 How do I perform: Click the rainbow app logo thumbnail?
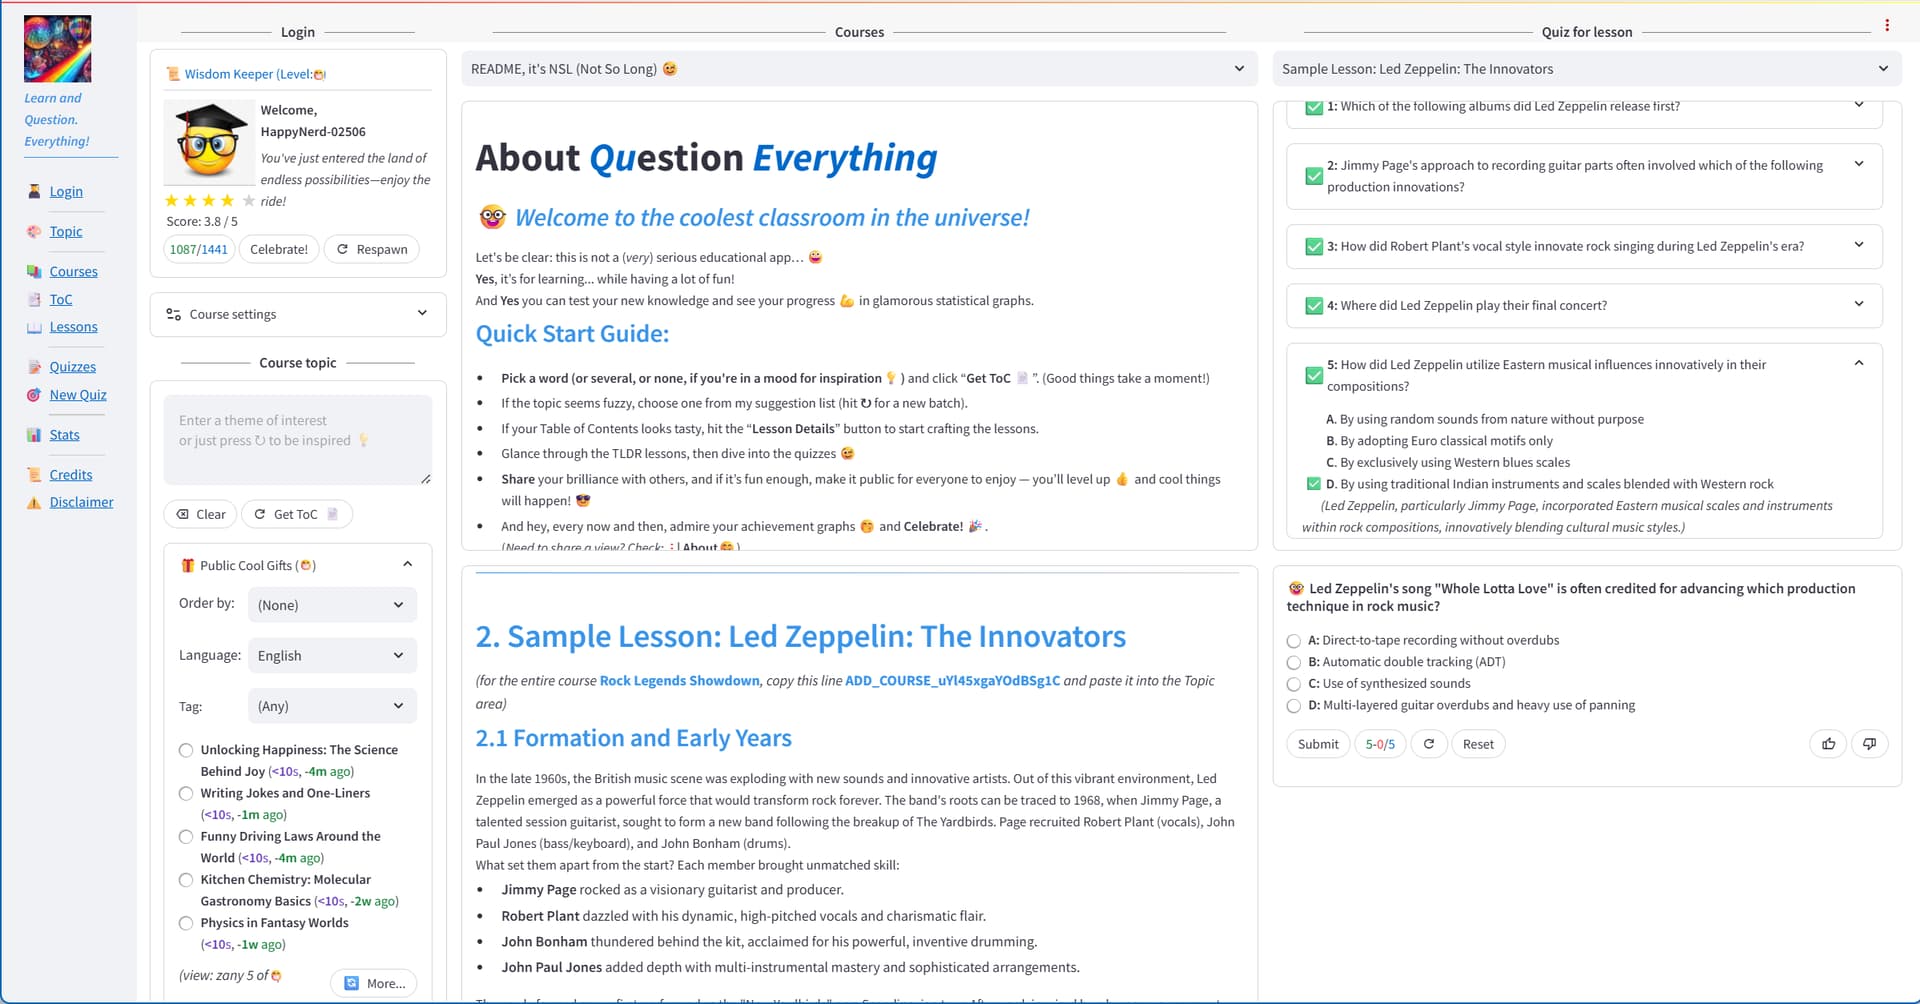(x=57, y=49)
